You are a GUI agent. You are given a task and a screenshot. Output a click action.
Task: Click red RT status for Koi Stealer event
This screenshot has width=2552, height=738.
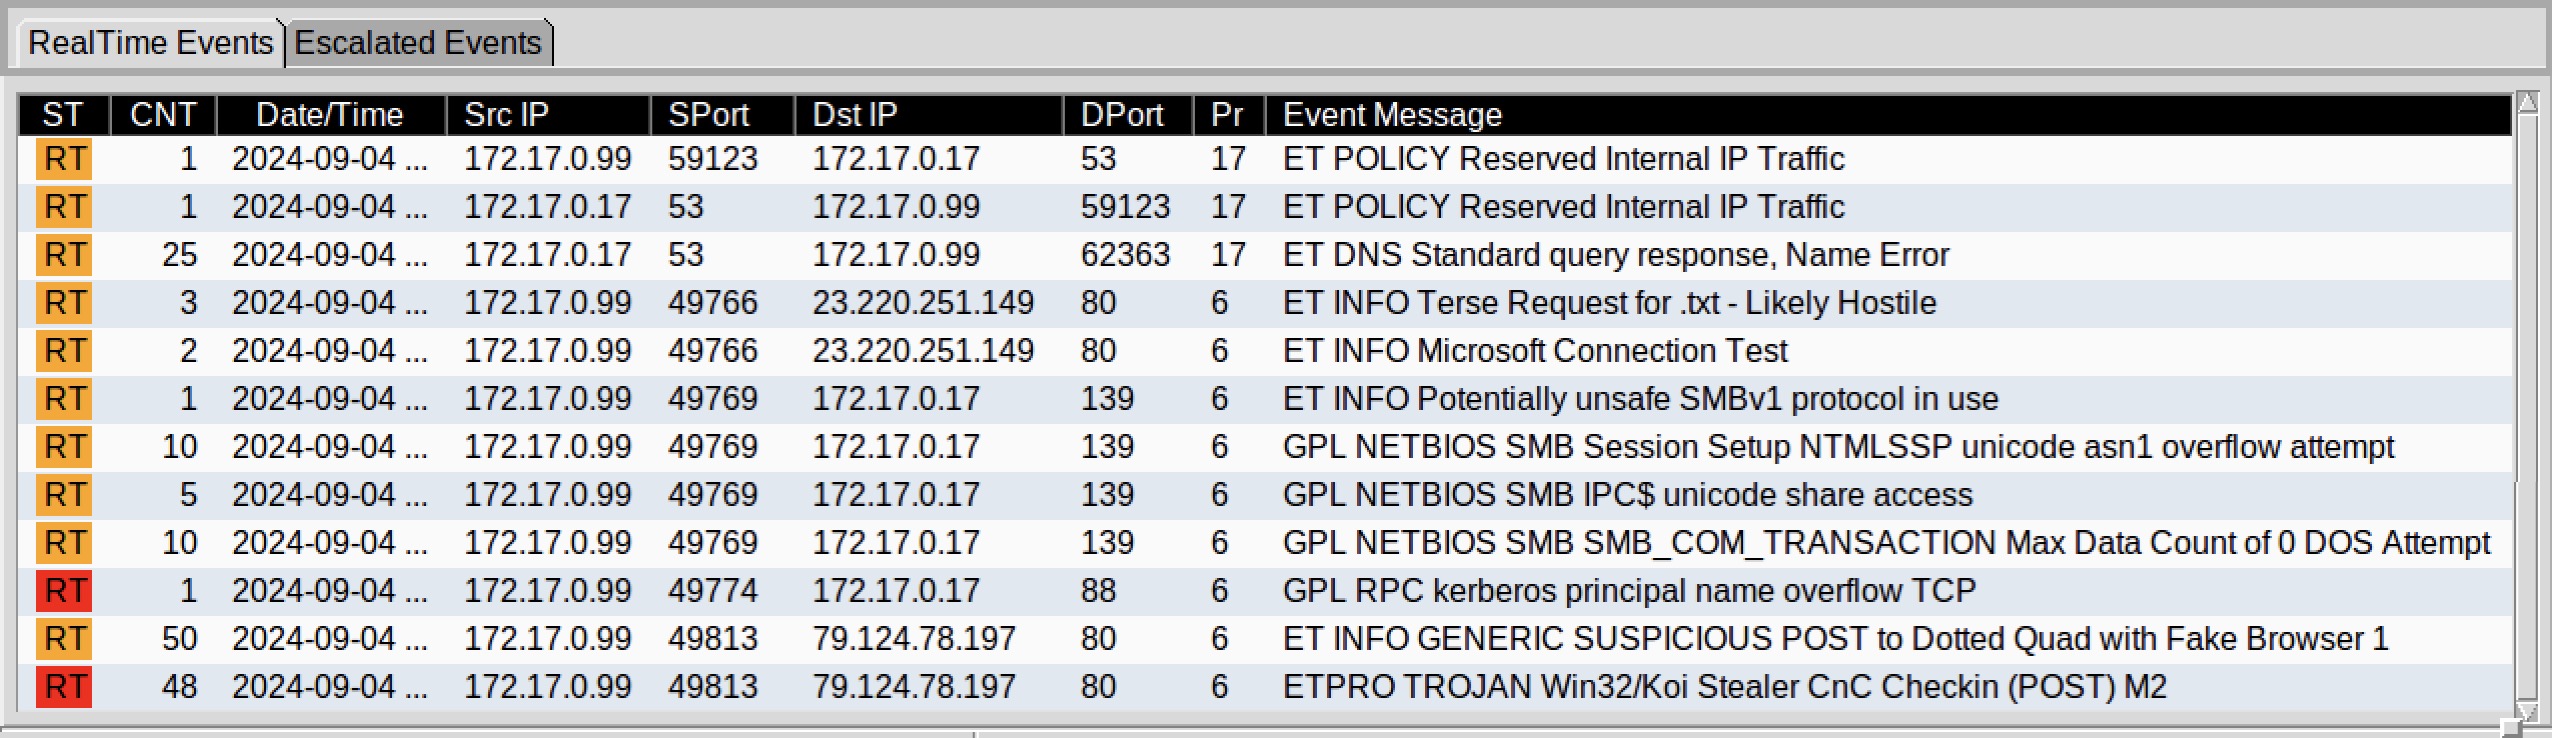64,687
